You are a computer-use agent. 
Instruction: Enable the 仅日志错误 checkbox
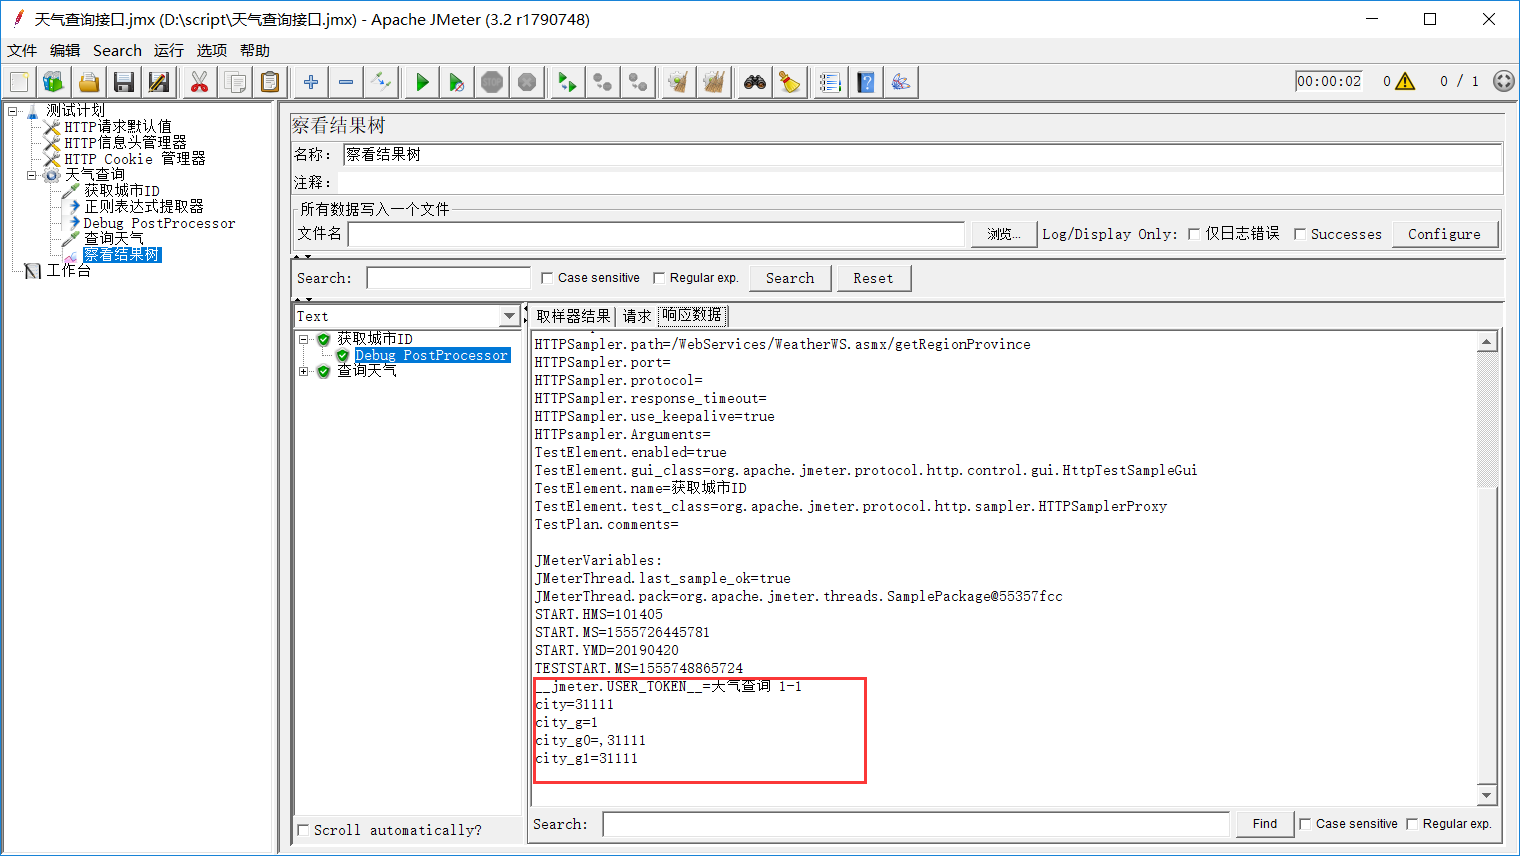tap(1194, 234)
